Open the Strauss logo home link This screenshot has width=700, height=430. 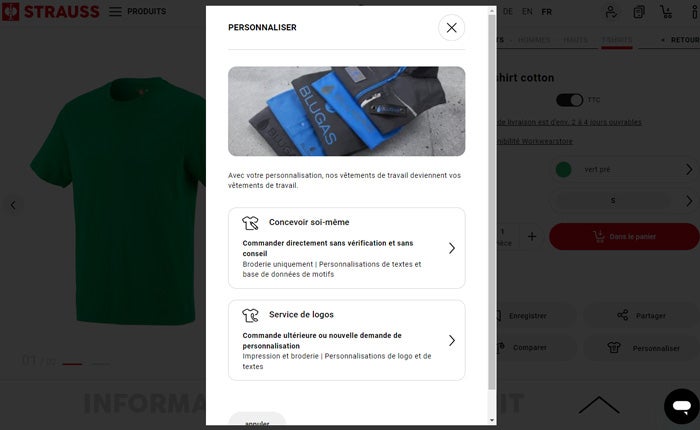tap(50, 11)
